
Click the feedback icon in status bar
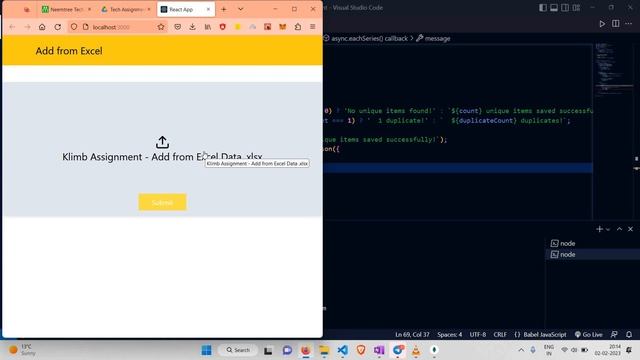[614, 335]
